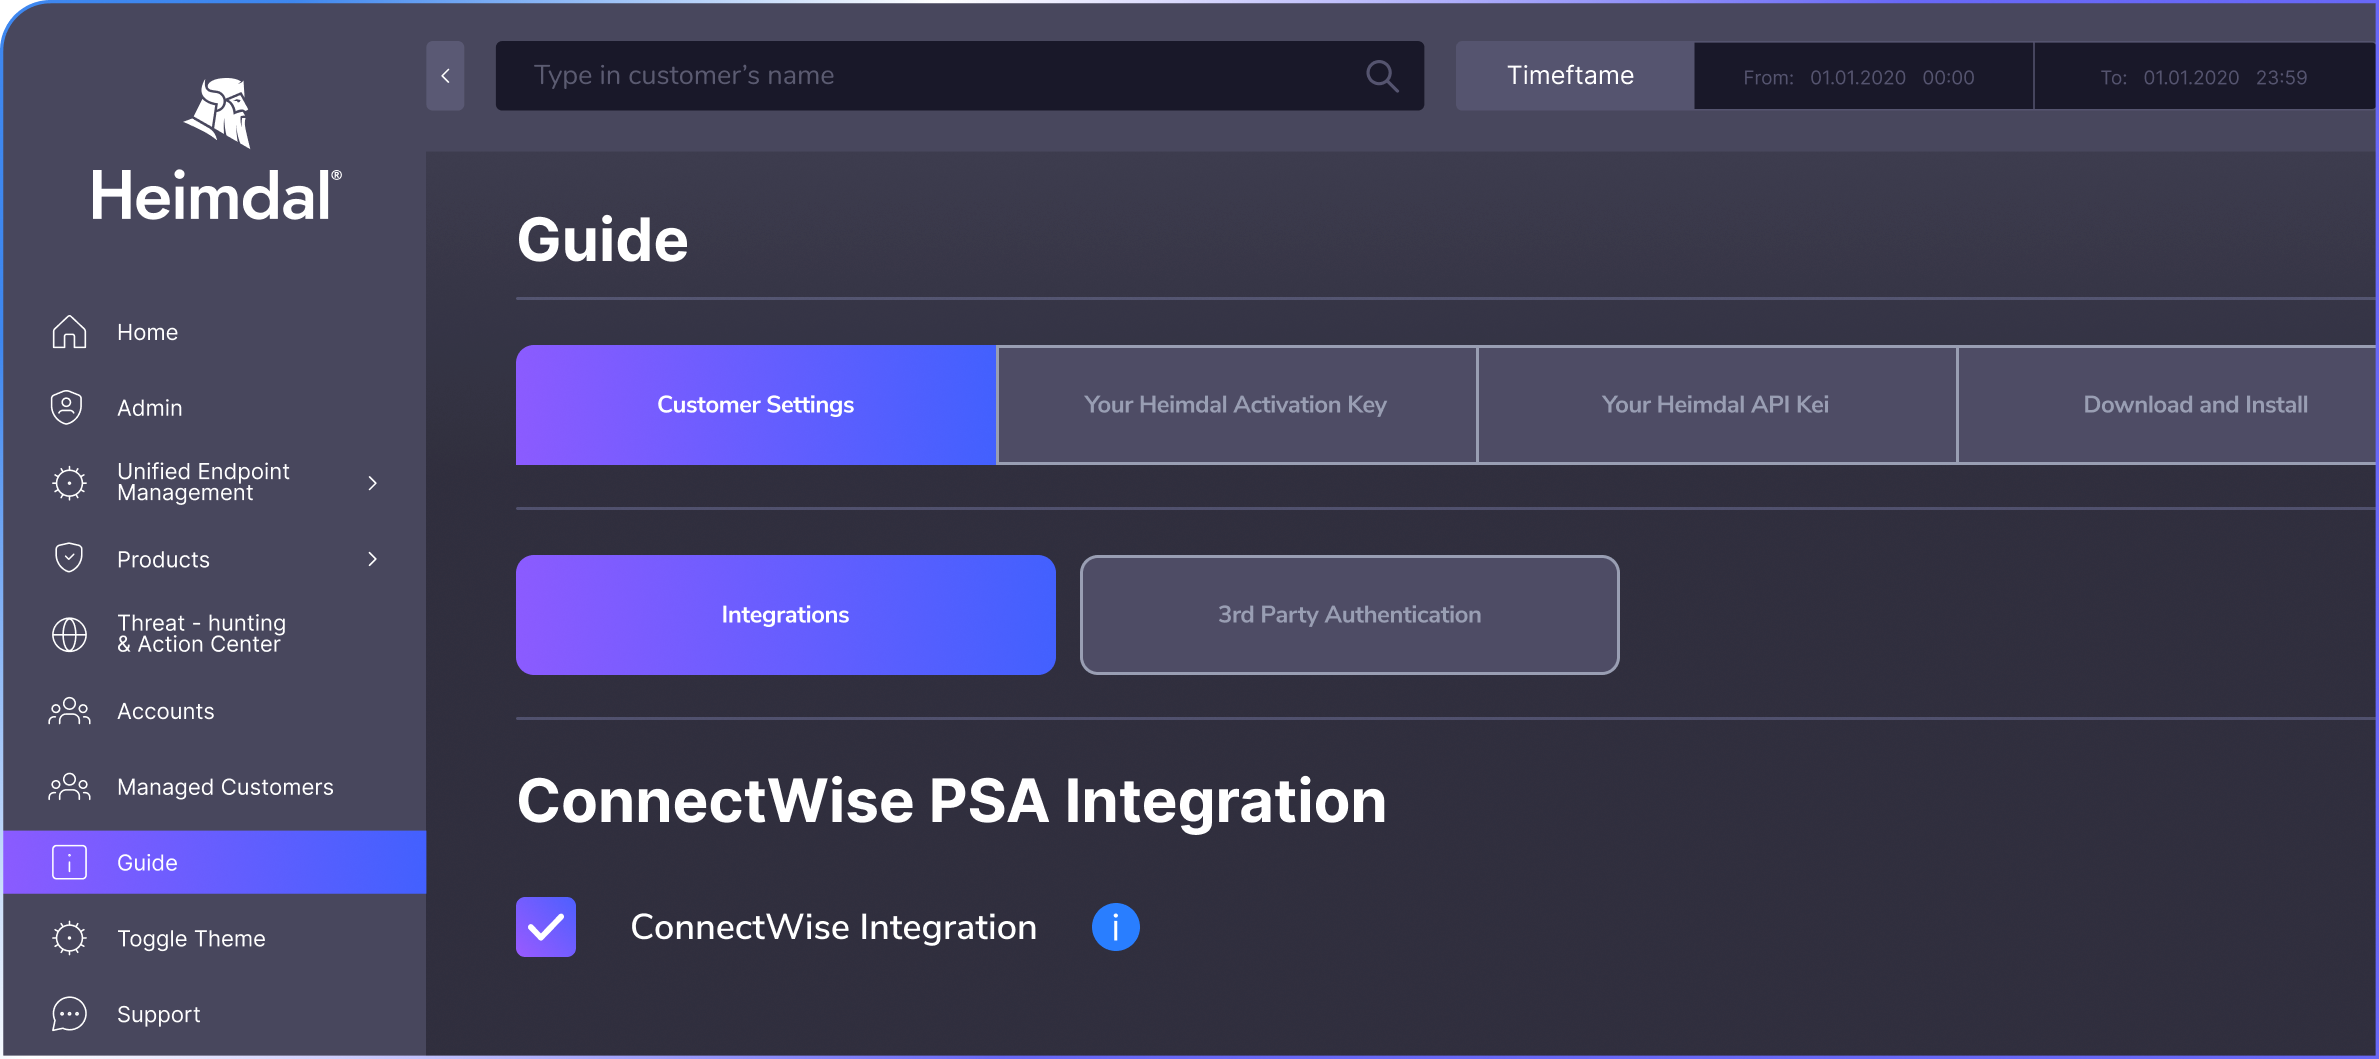2379x1059 pixels.
Task: Expand the Products submenu chevron
Action: coord(373,559)
